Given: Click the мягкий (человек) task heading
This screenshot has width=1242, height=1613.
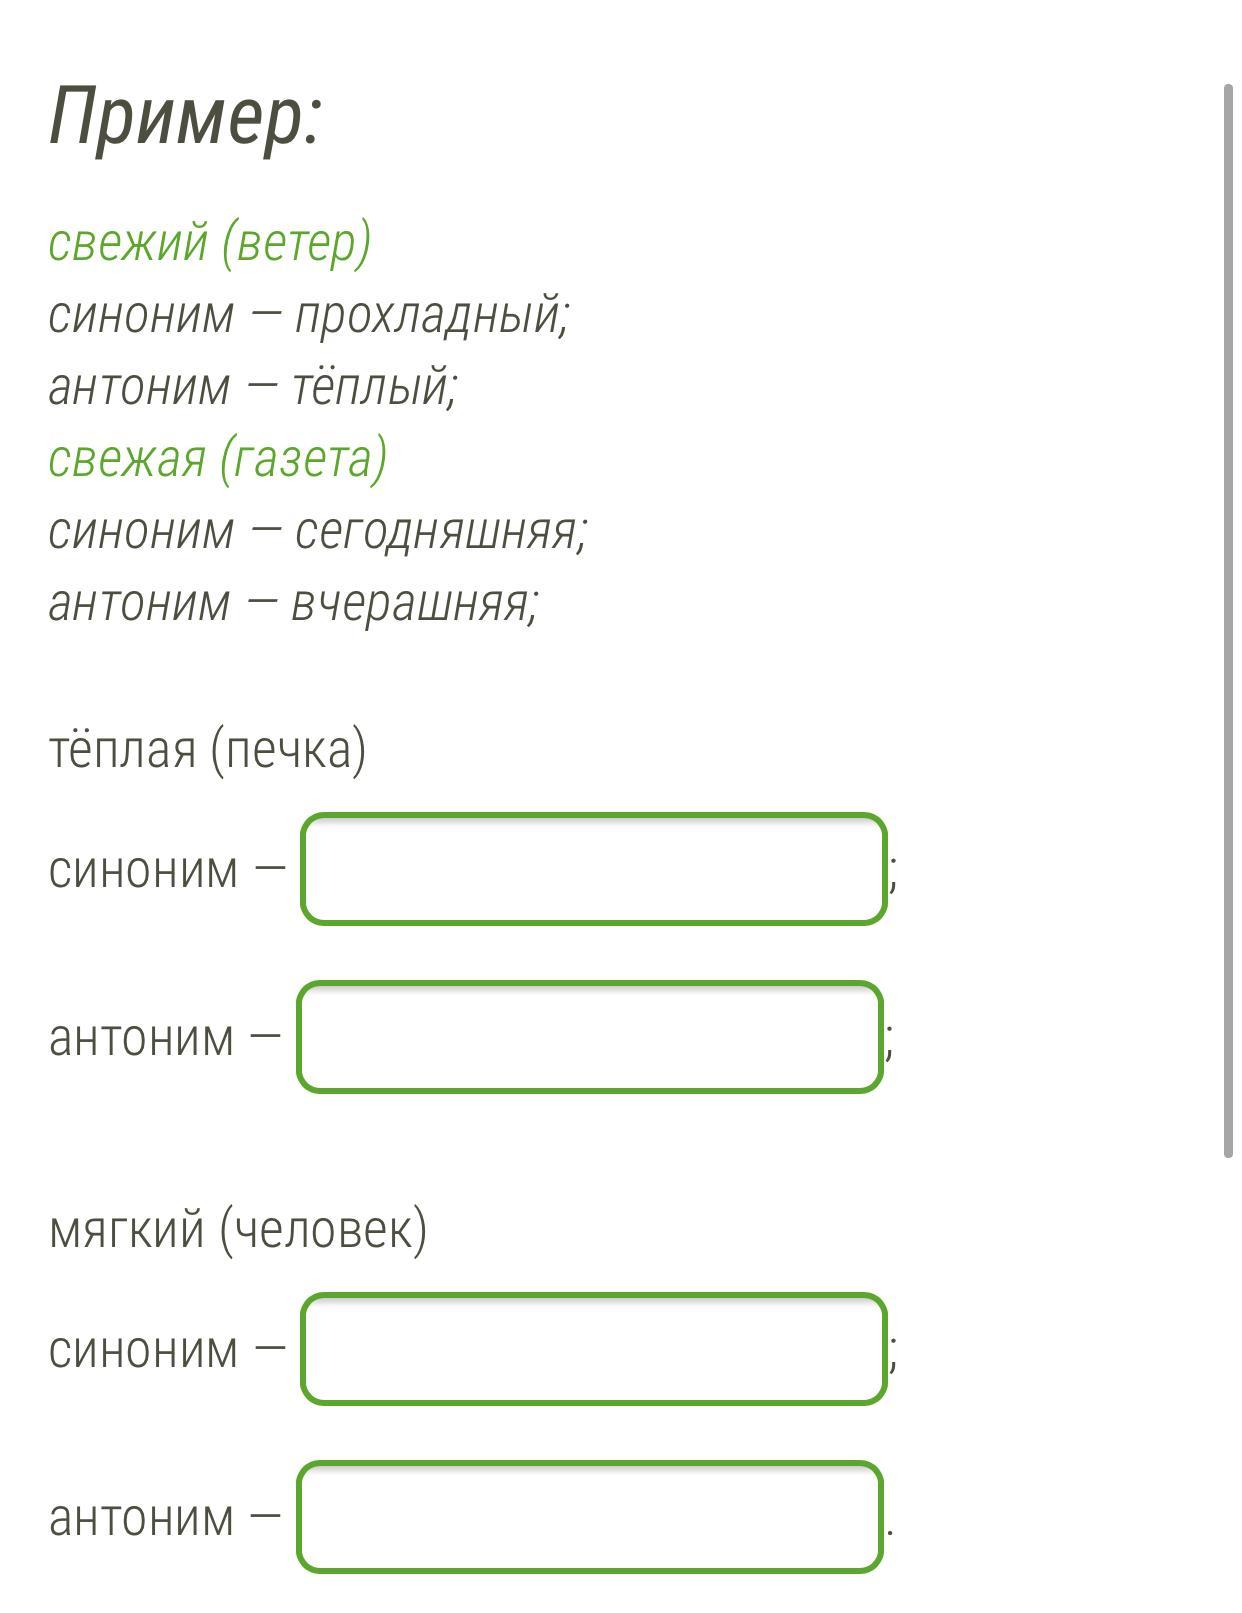Looking at the screenshot, I should point(238,1229).
